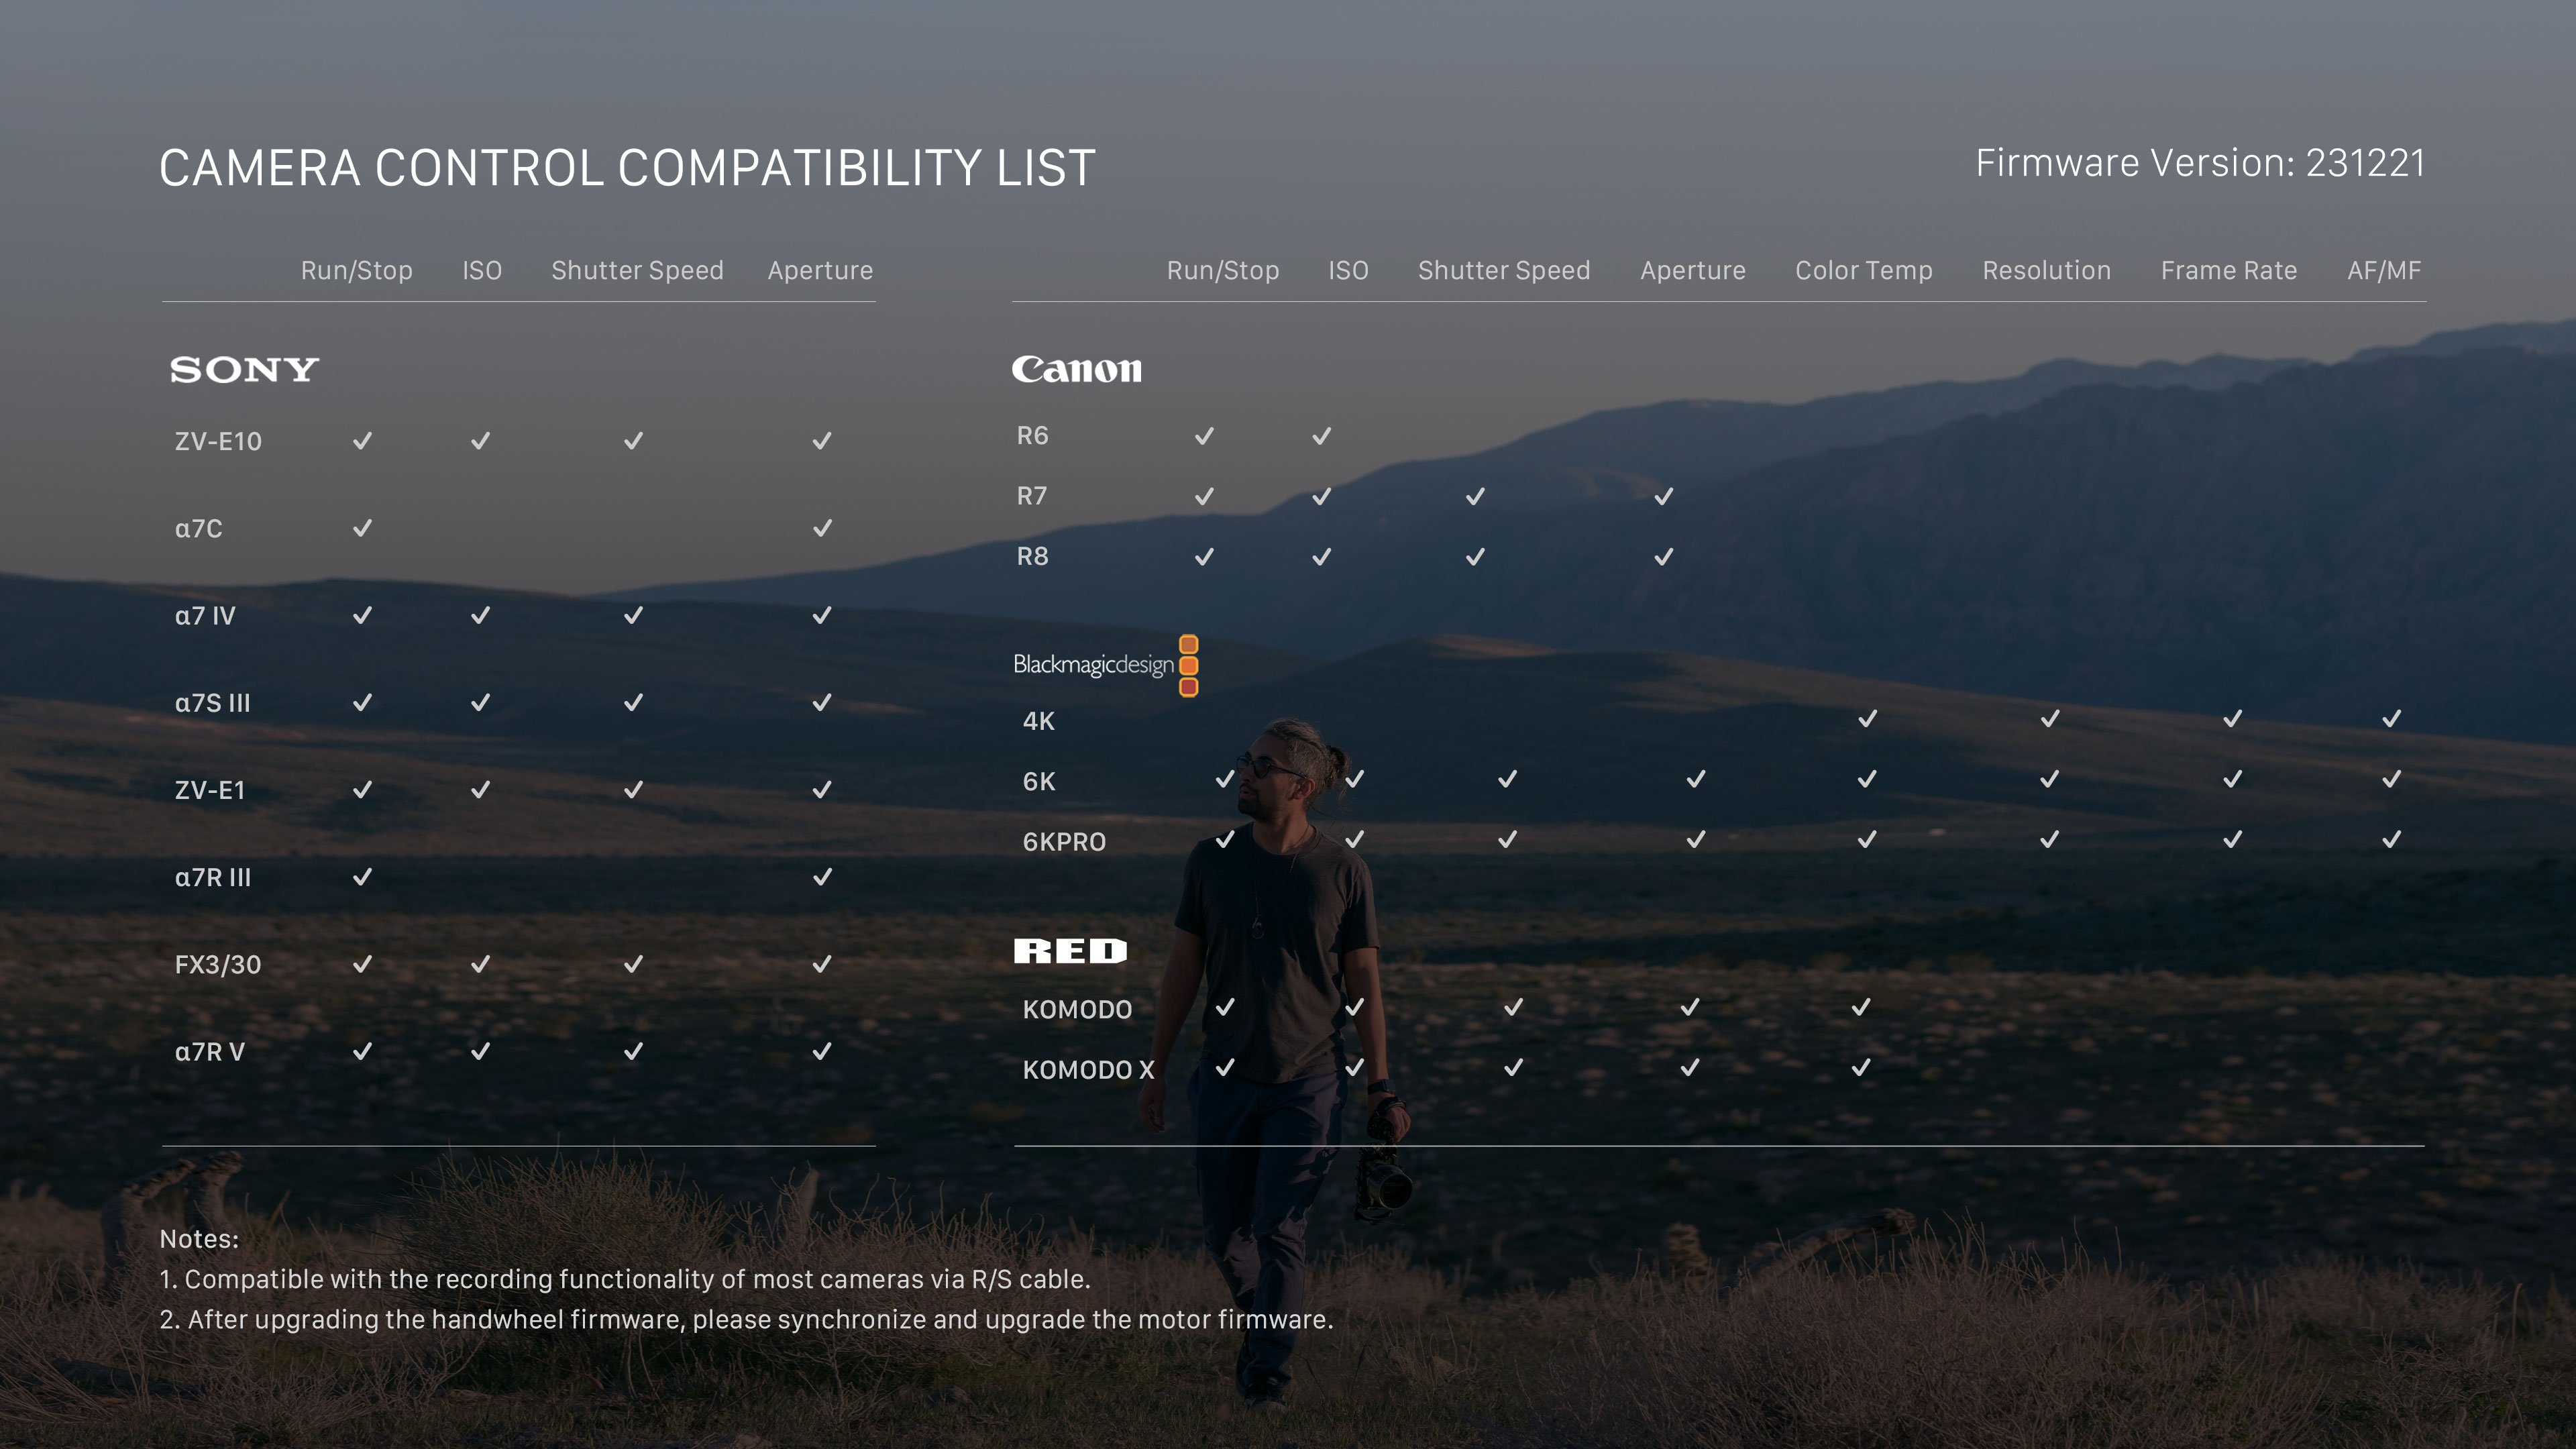Screen dimensions: 2576x1449
Task: Select the FX3/30 Aperture checkmark
Action: click(x=822, y=964)
